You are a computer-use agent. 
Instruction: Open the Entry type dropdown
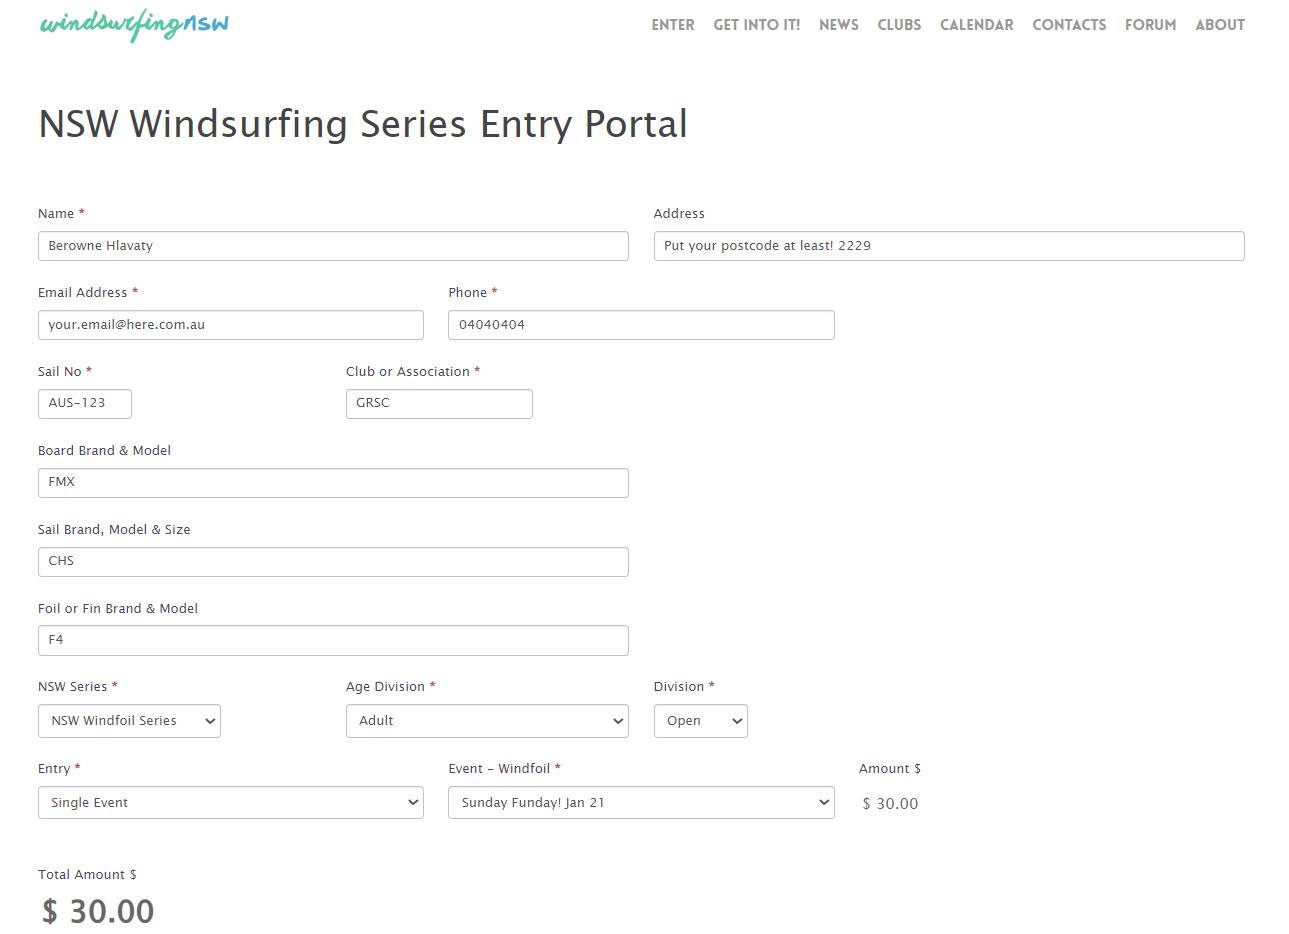coord(230,803)
